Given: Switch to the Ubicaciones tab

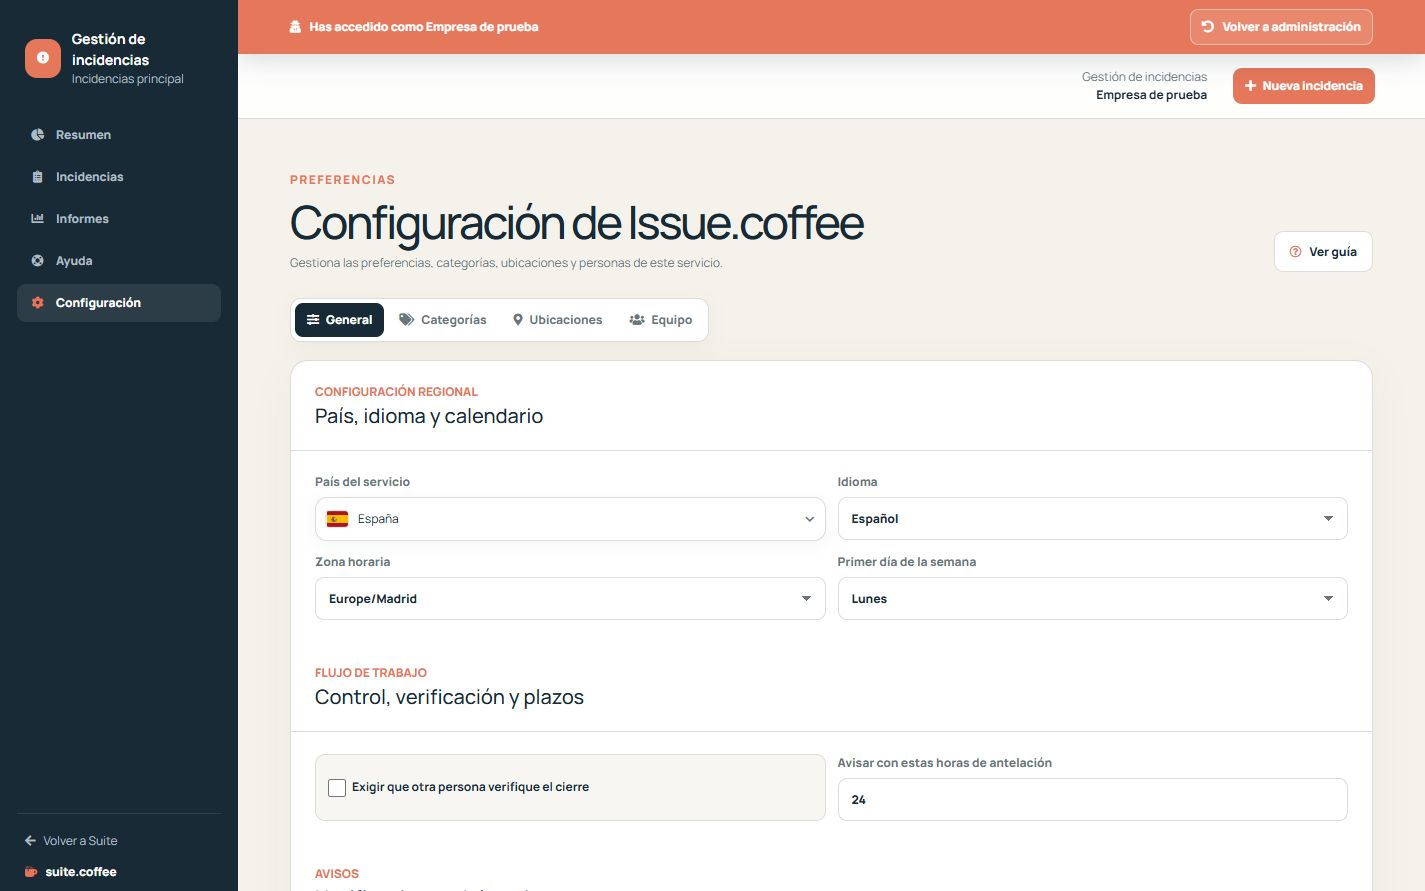Looking at the screenshot, I should pyautogui.click(x=557, y=320).
